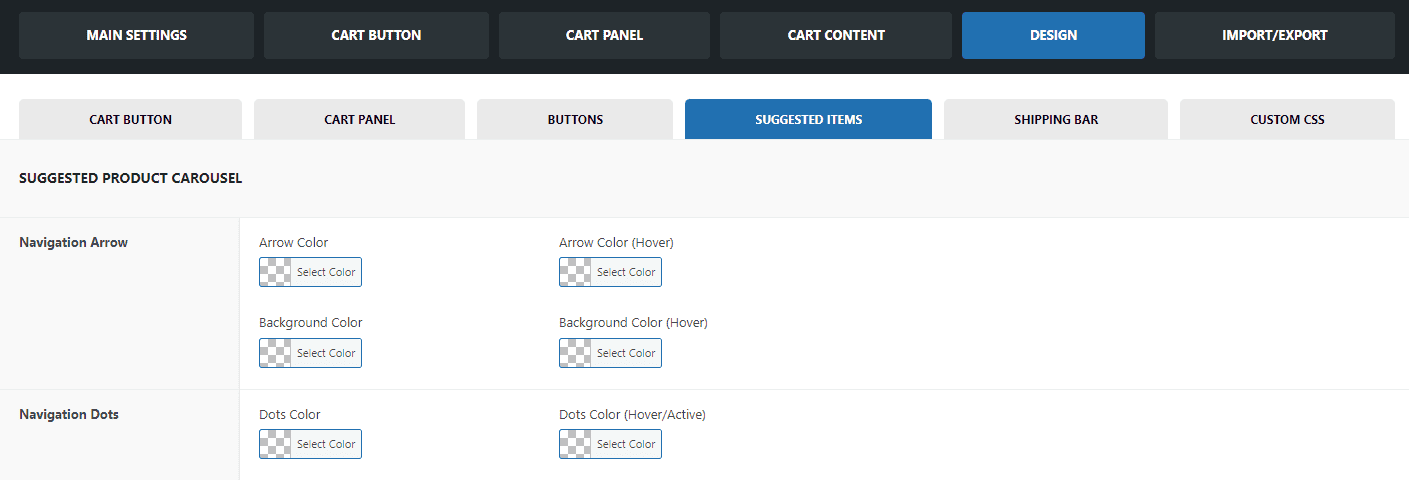Set the Background Color (Hover) swatch

[610, 353]
